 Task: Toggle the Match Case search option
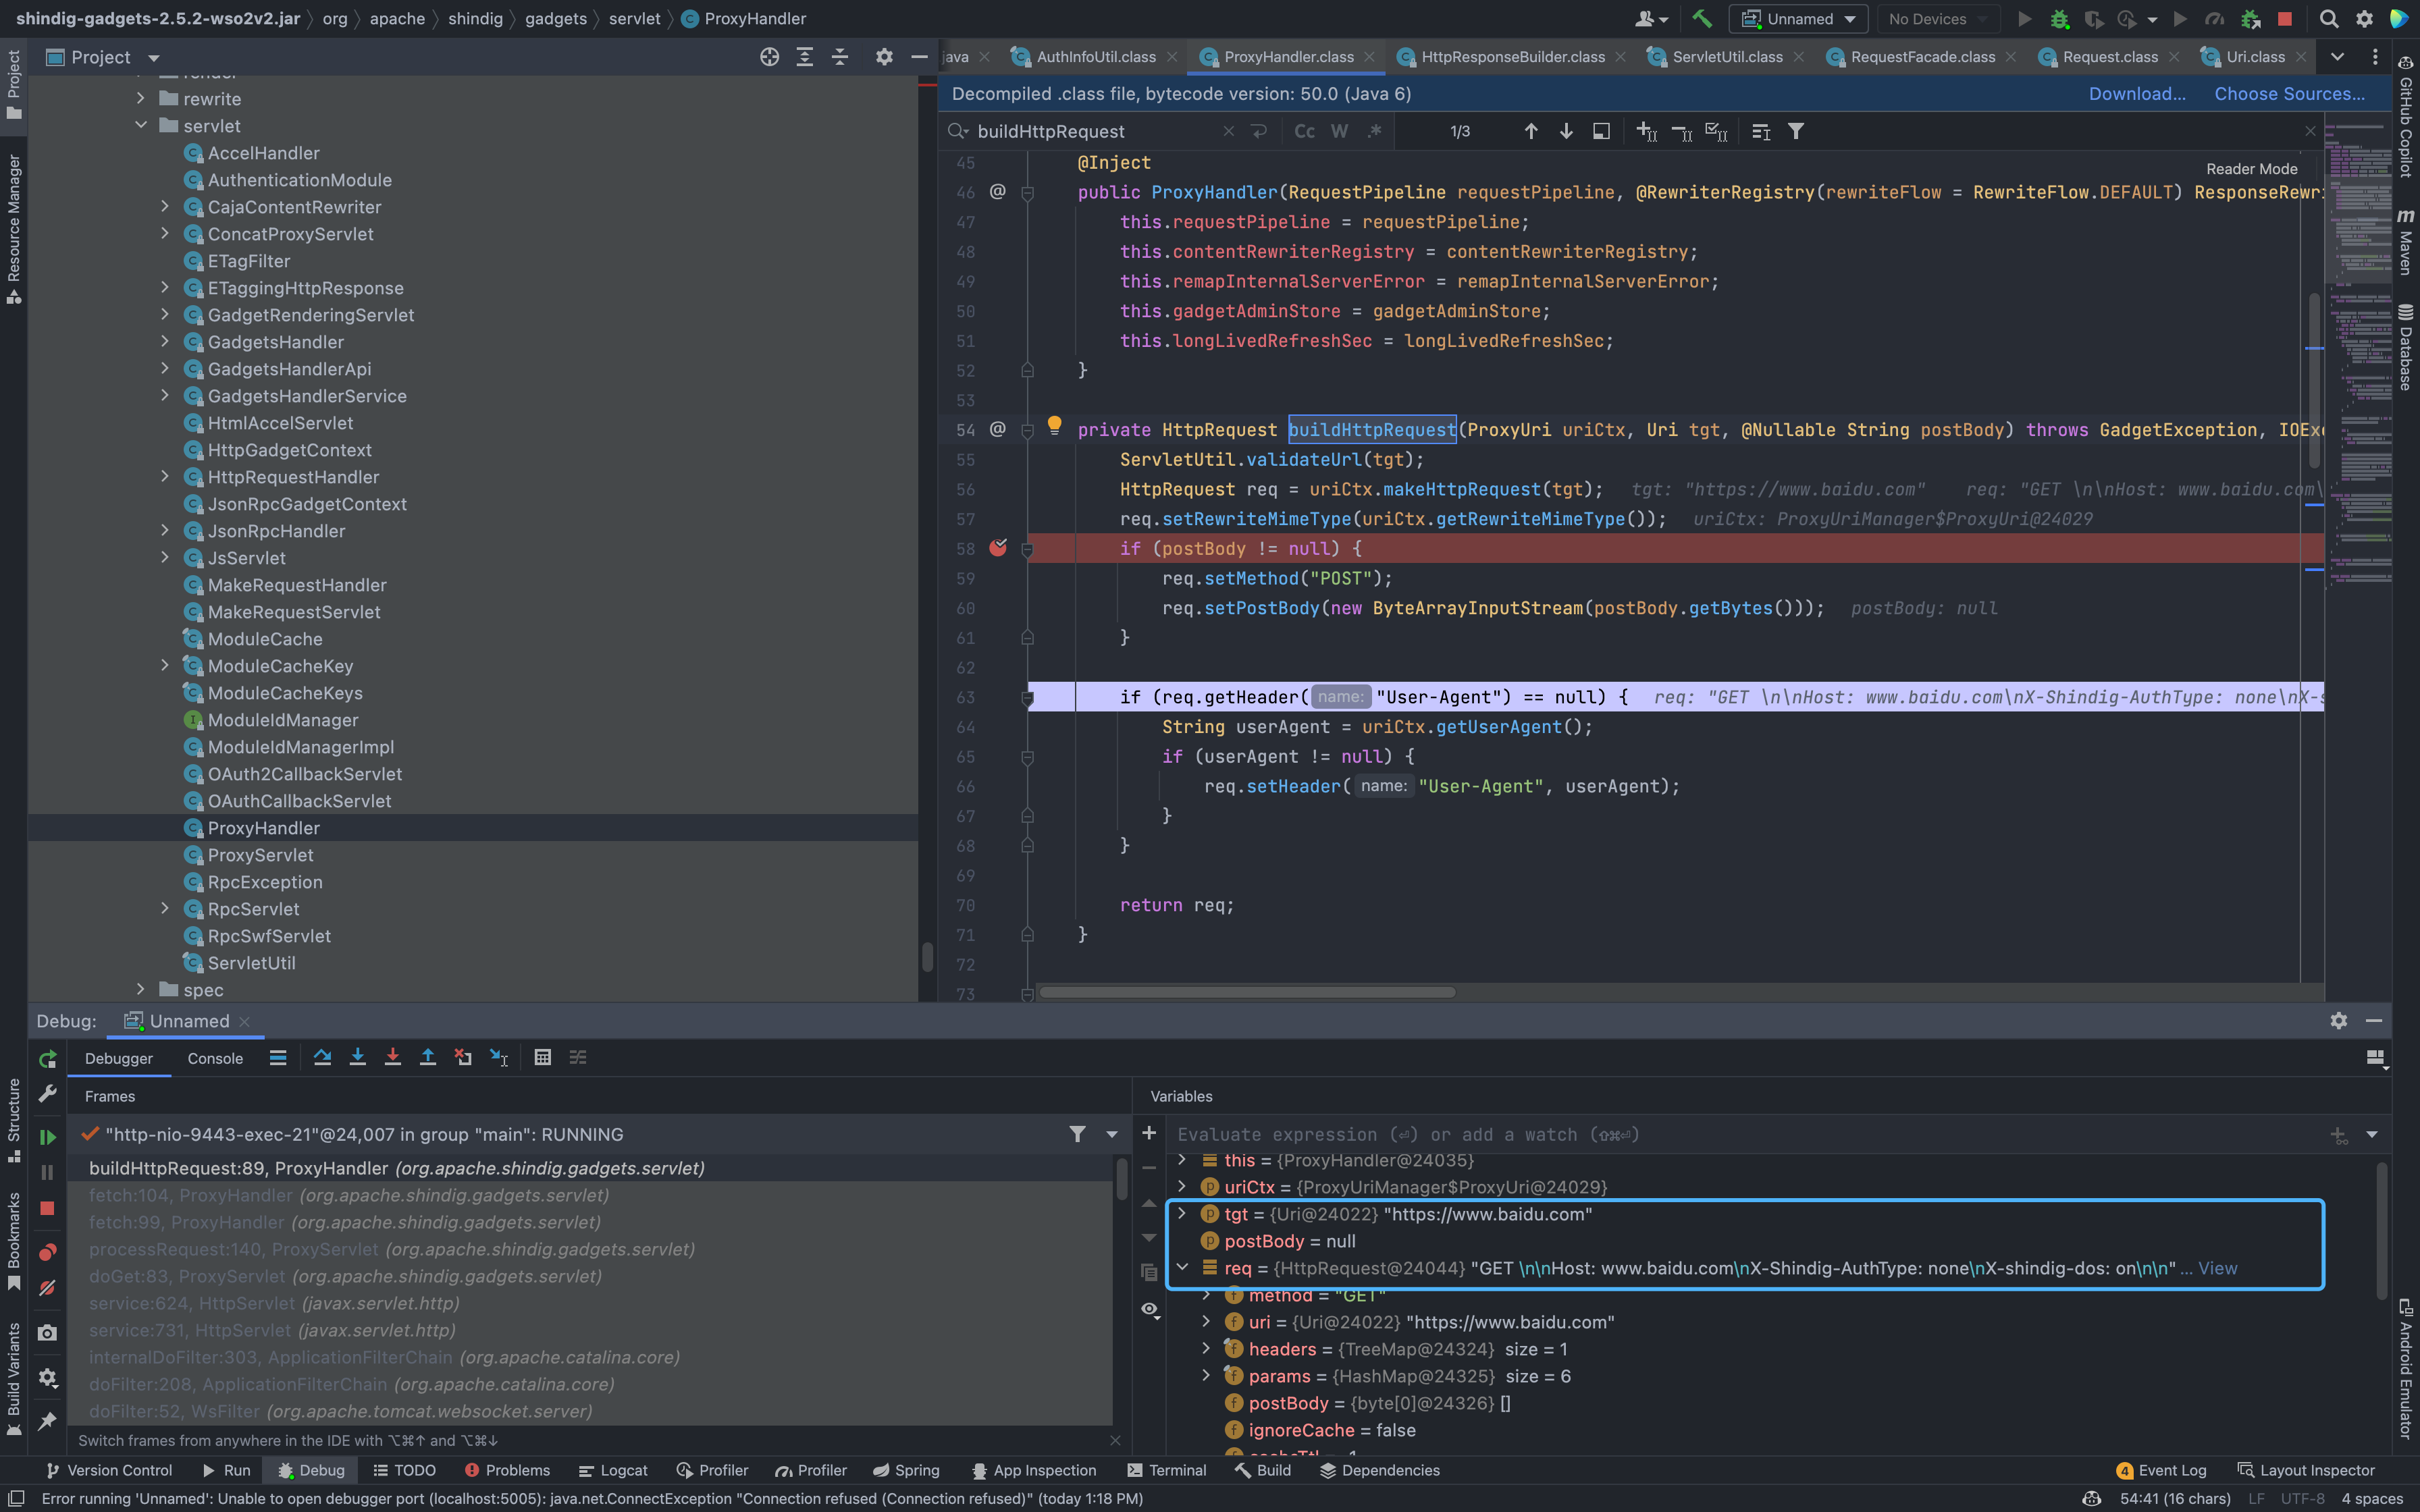pyautogui.click(x=1304, y=131)
